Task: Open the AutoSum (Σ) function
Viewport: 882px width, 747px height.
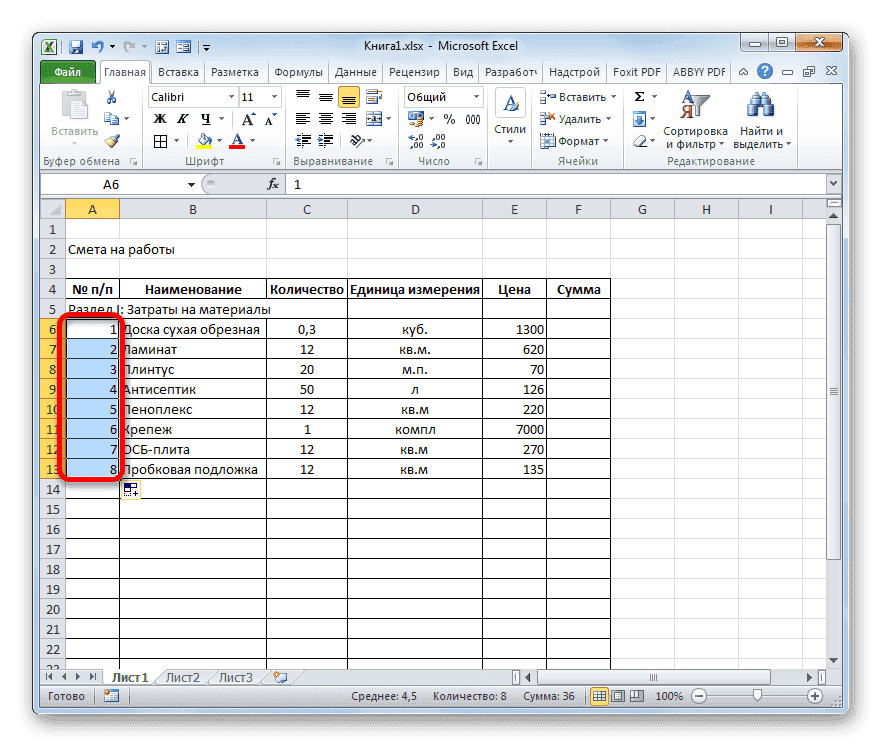Action: pyautogui.click(x=638, y=96)
